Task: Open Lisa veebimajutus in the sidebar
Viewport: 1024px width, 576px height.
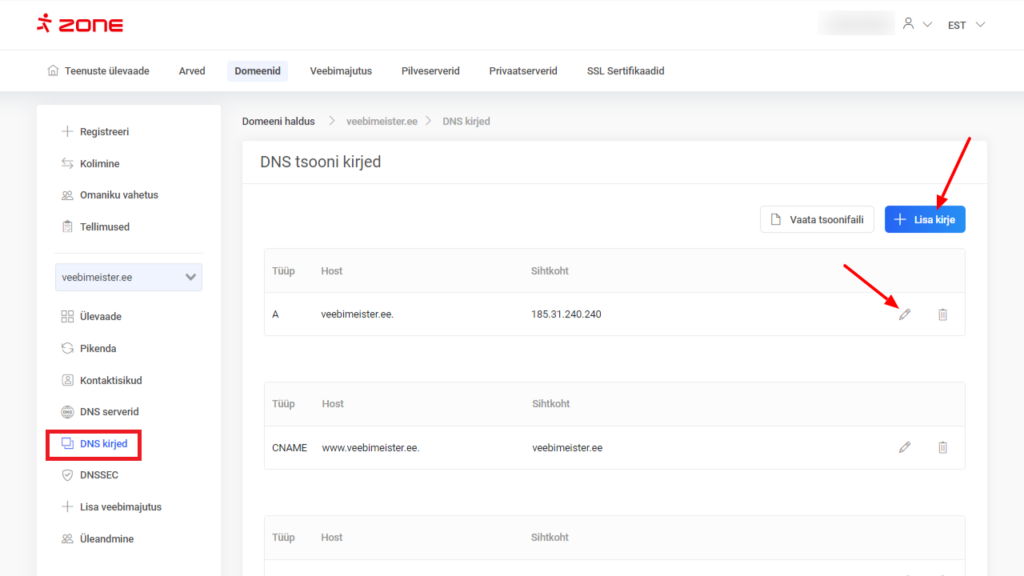Action: [x=121, y=507]
